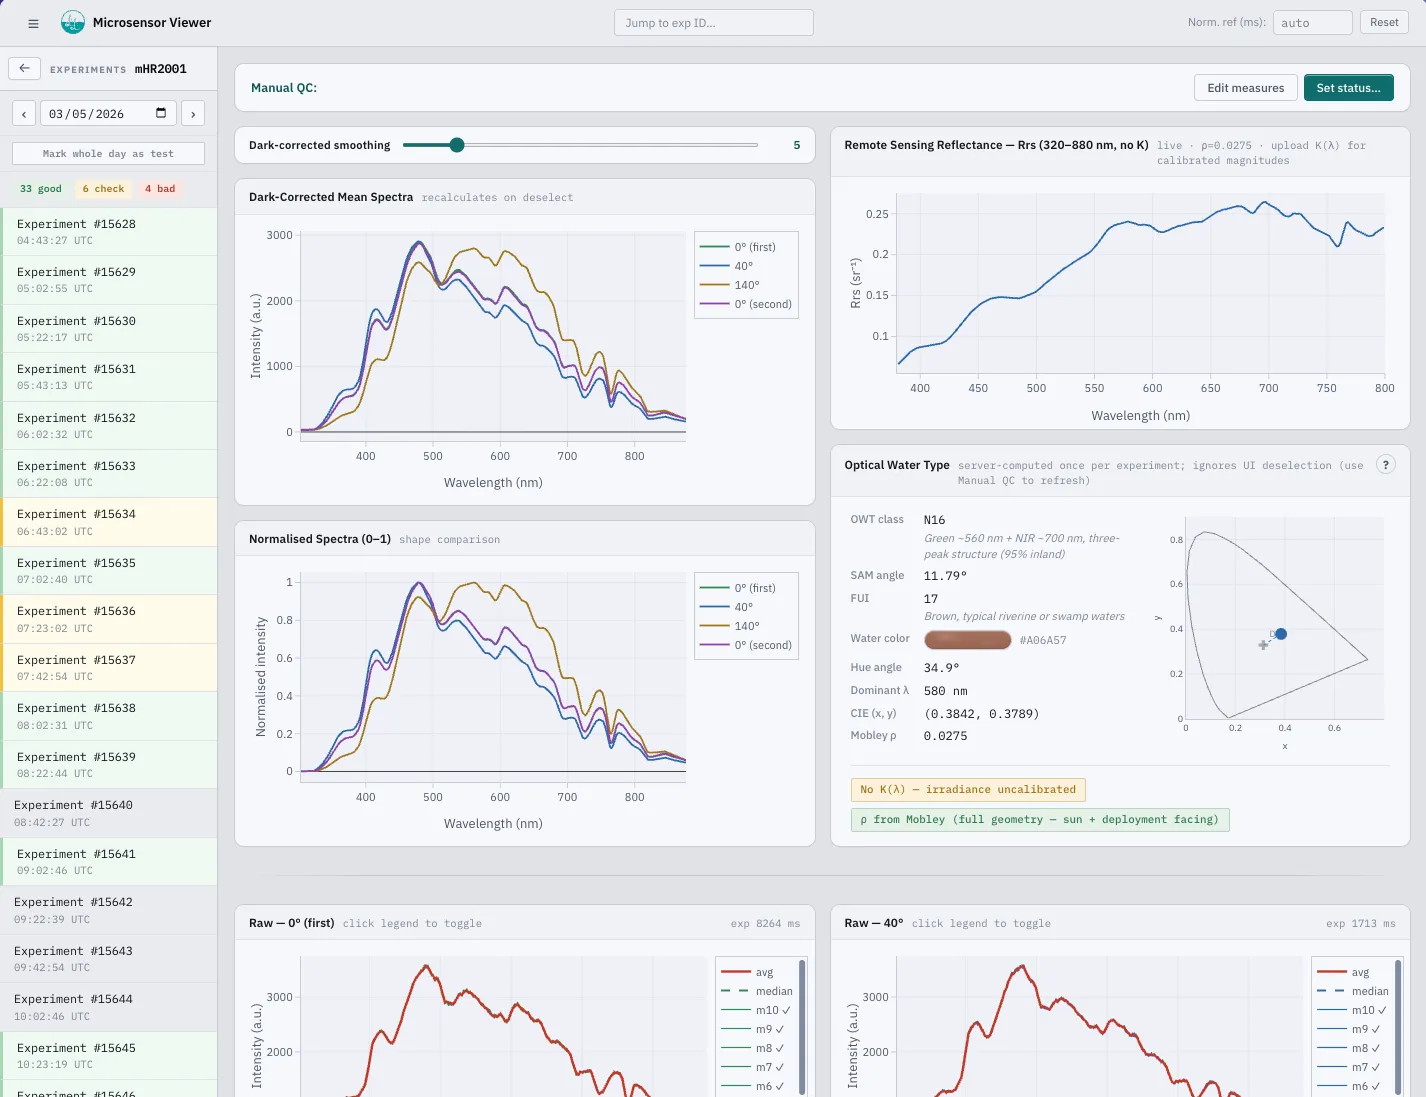Toggle m9 measurement in Raw 40° legend
Screen dimensions: 1426x1097
pyautogui.click(x=1352, y=1029)
